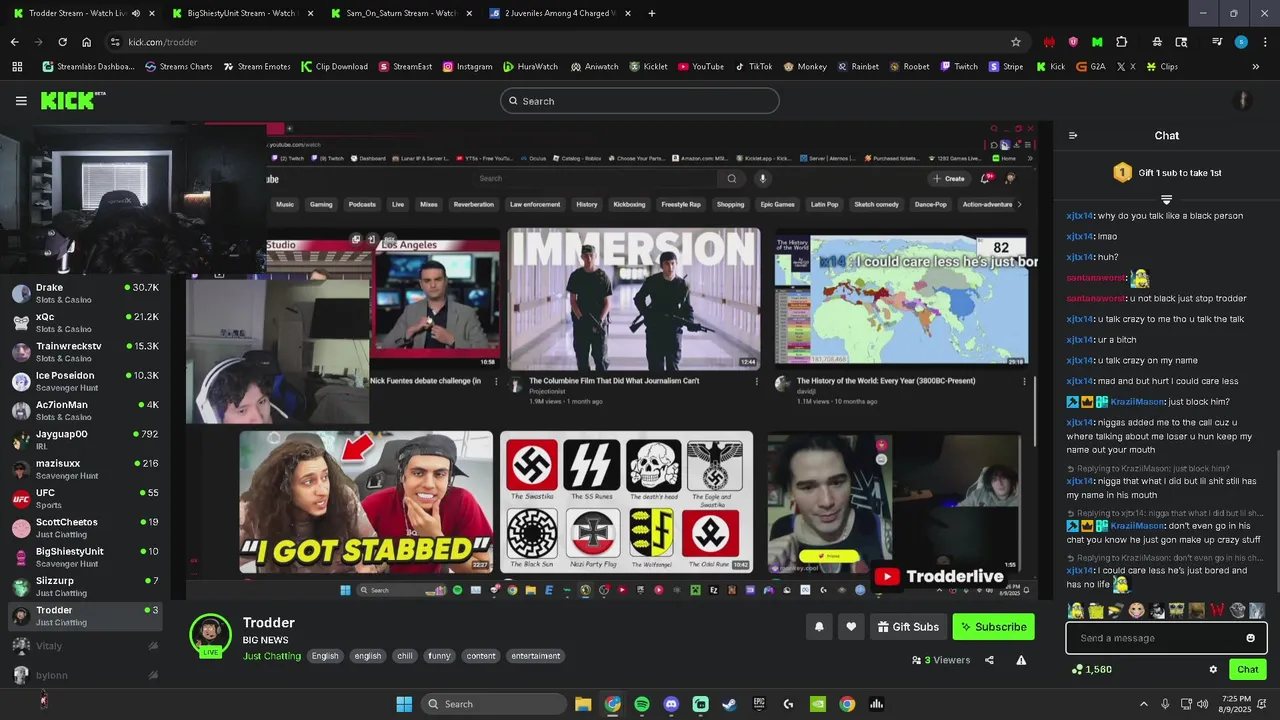Click the 'entertainment' stream tag
This screenshot has height=720, width=1280.
(535, 656)
